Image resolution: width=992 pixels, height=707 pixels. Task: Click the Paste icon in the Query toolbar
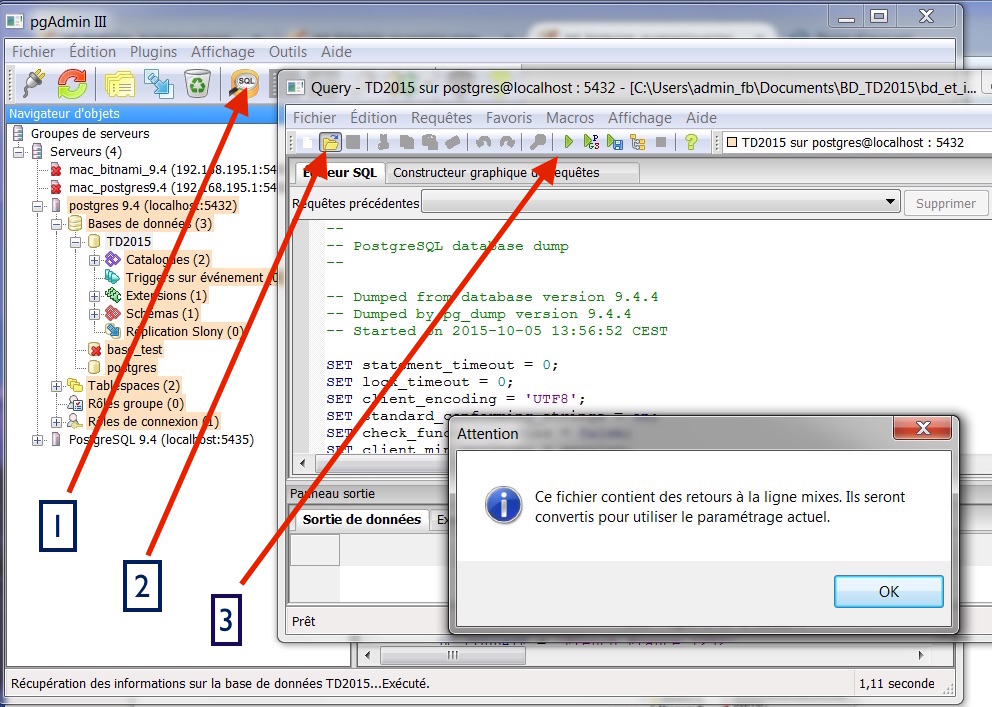point(430,142)
